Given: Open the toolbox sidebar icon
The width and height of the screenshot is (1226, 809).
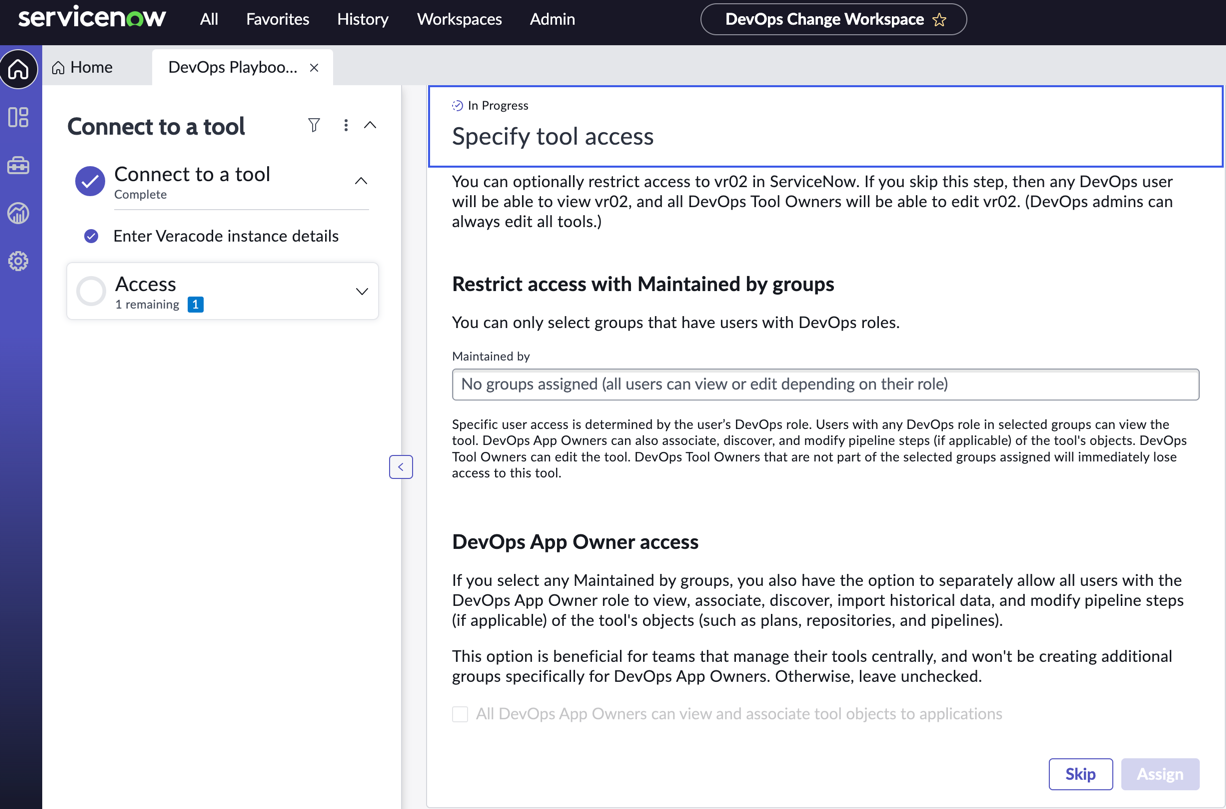Looking at the screenshot, I should tap(19, 165).
